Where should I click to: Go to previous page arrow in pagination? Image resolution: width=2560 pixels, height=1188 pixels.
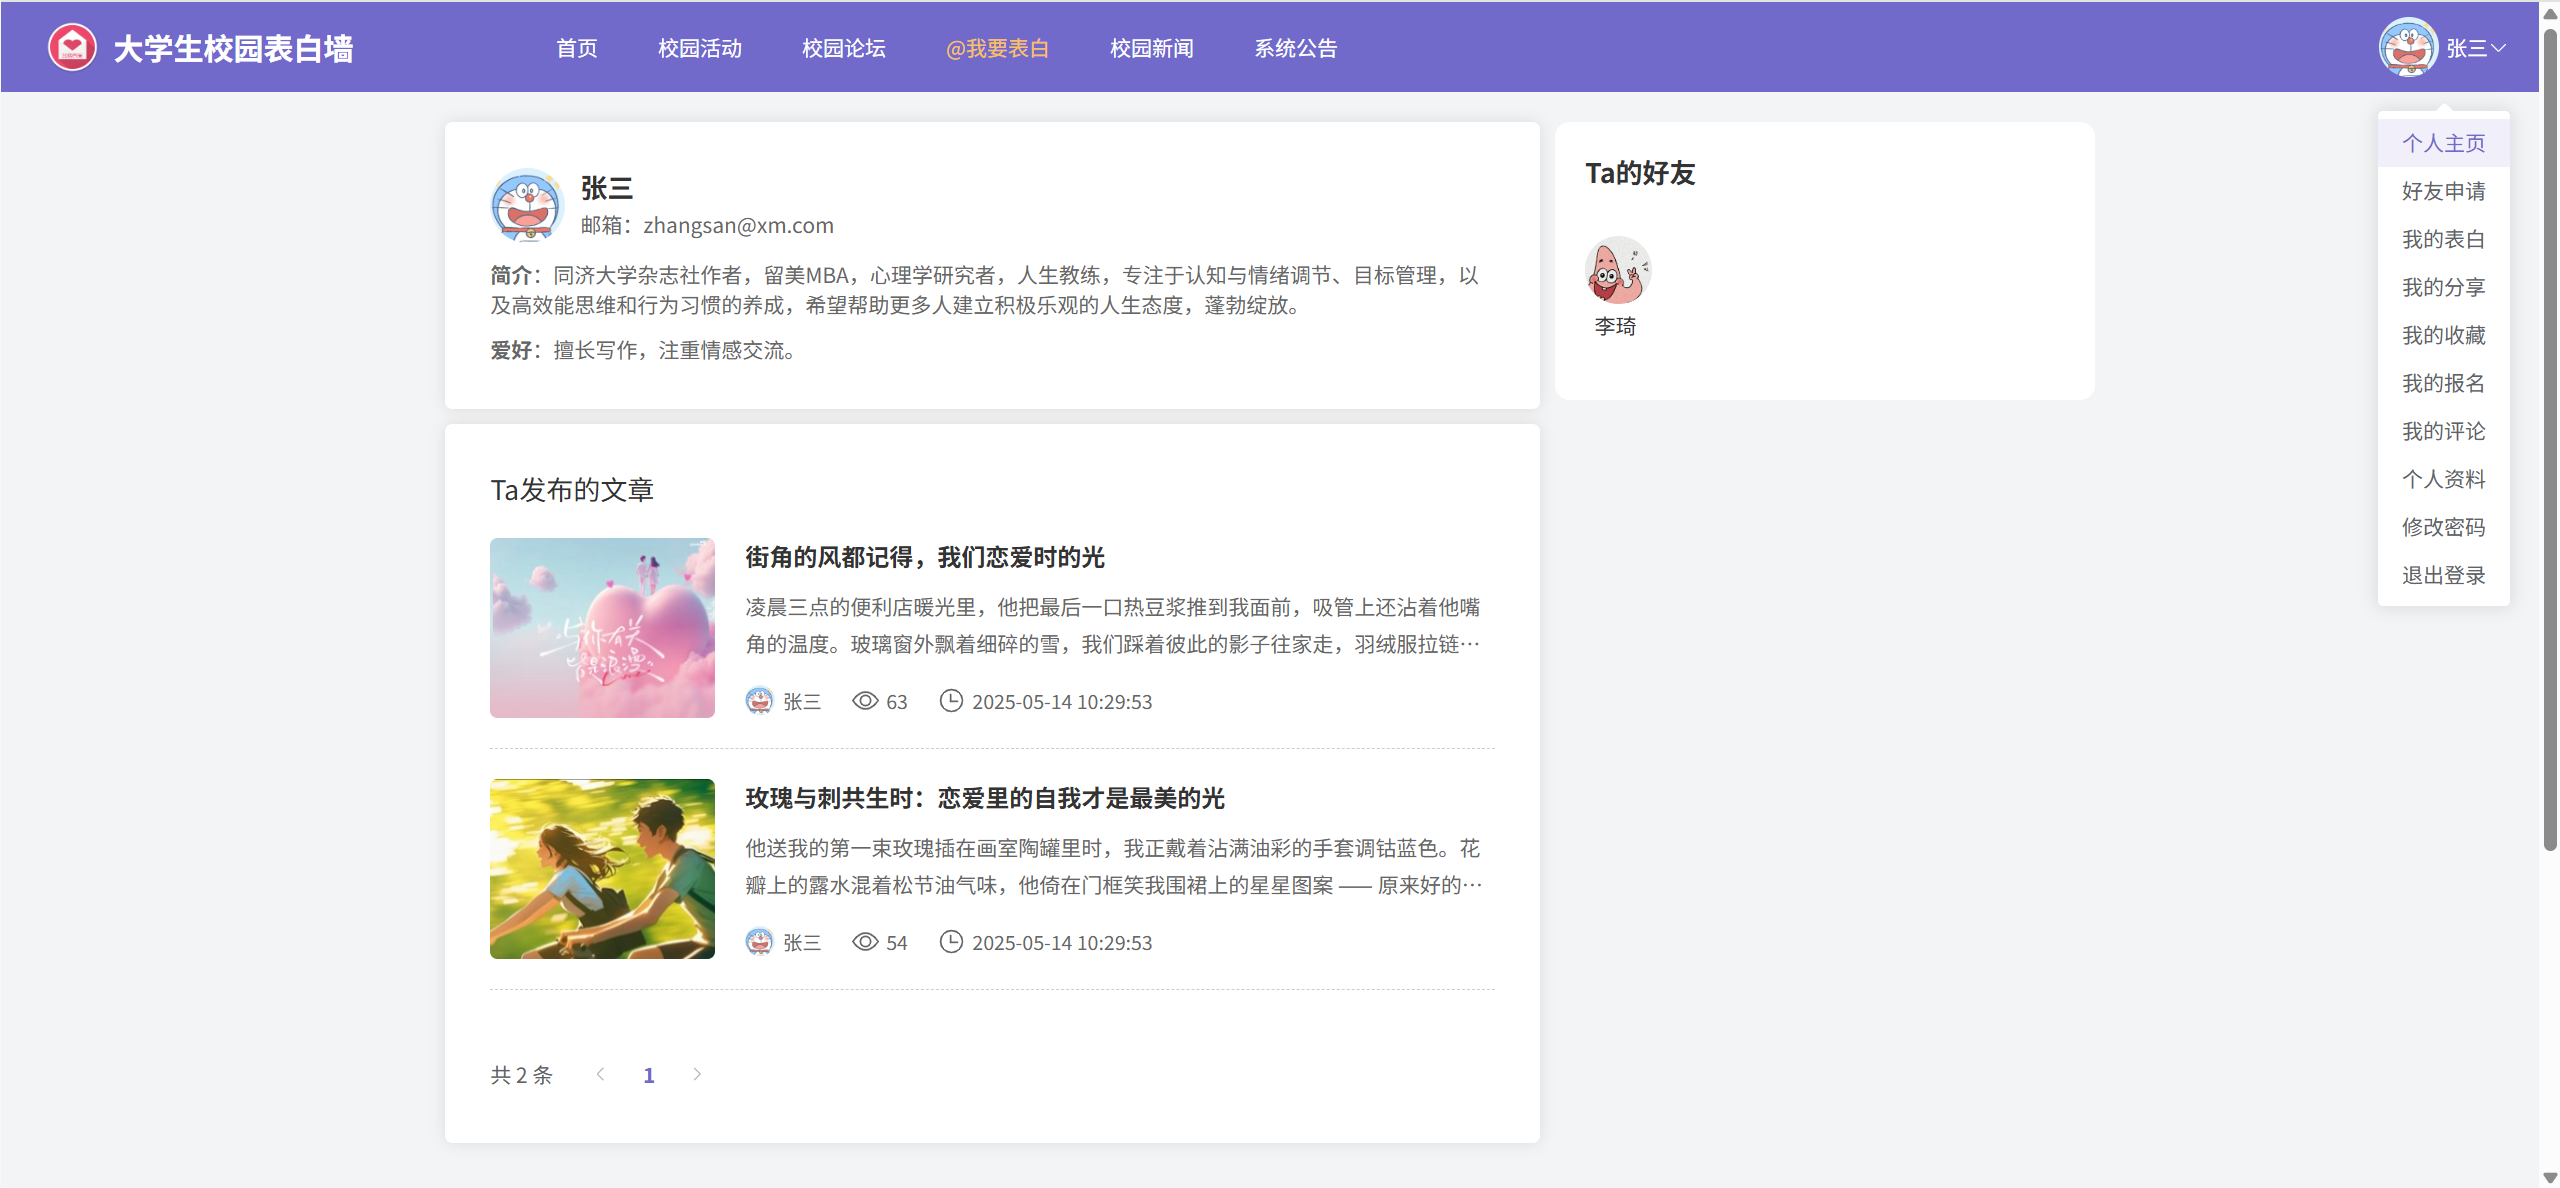point(600,1074)
